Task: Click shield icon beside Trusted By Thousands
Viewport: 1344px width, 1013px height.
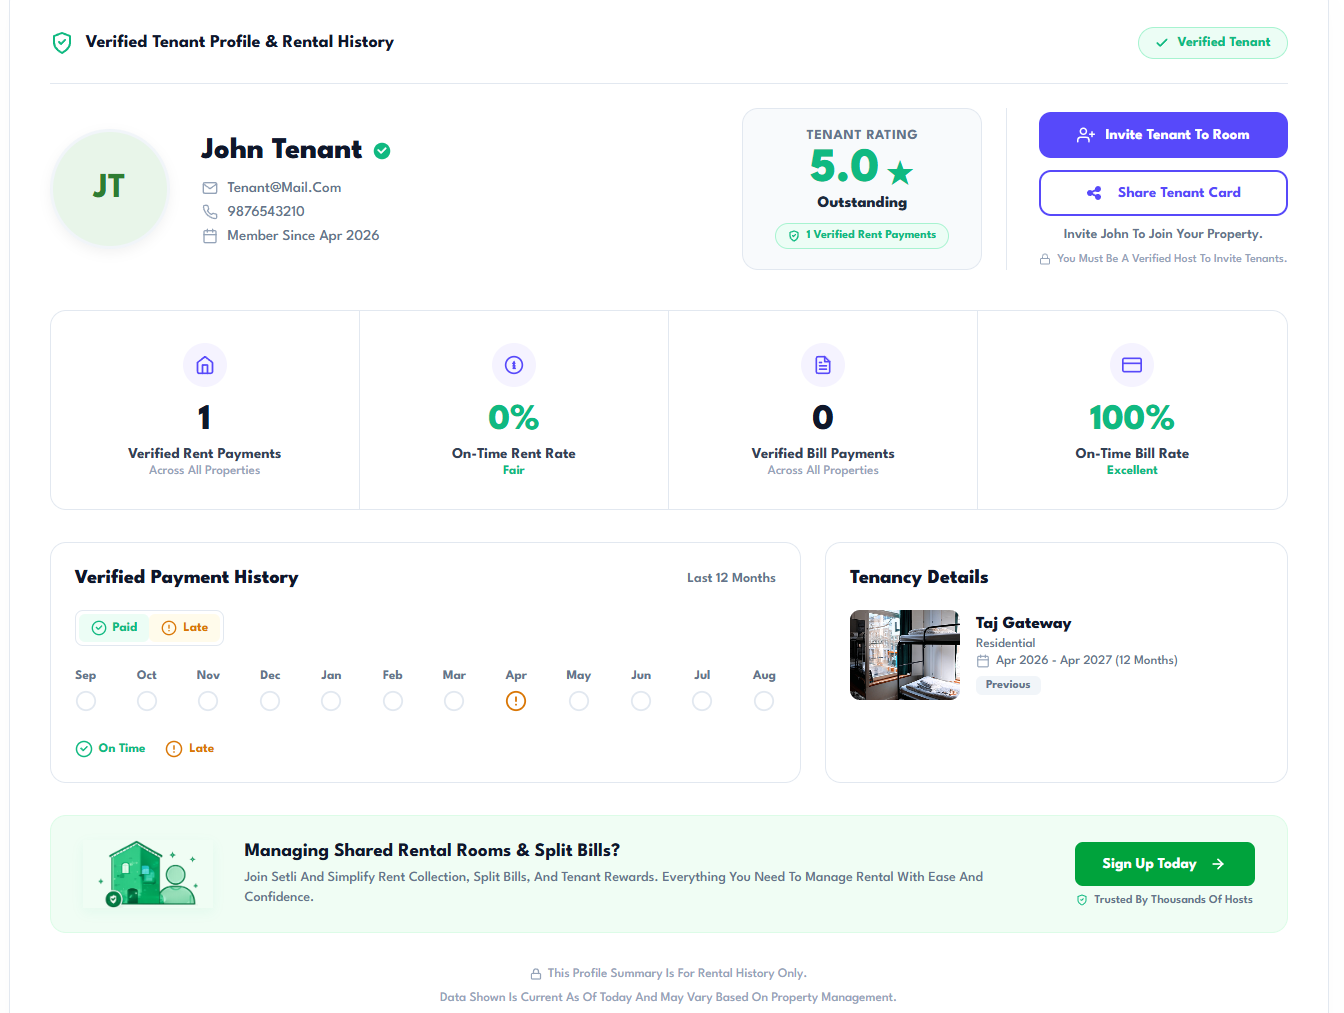Action: coord(1082,900)
